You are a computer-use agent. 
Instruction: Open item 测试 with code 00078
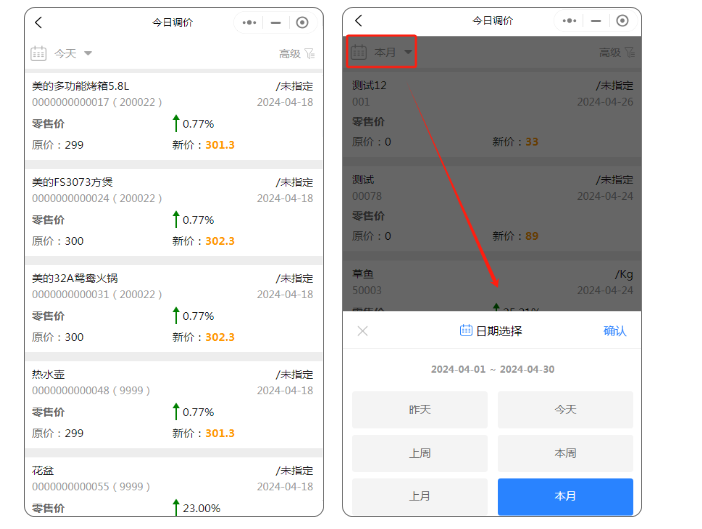pyautogui.click(x=363, y=180)
